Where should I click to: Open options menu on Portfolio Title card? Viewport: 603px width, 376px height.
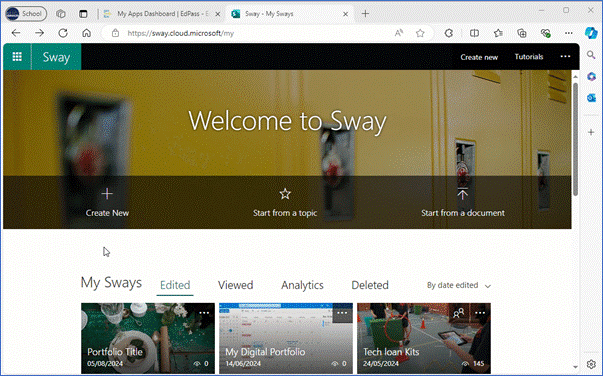204,313
